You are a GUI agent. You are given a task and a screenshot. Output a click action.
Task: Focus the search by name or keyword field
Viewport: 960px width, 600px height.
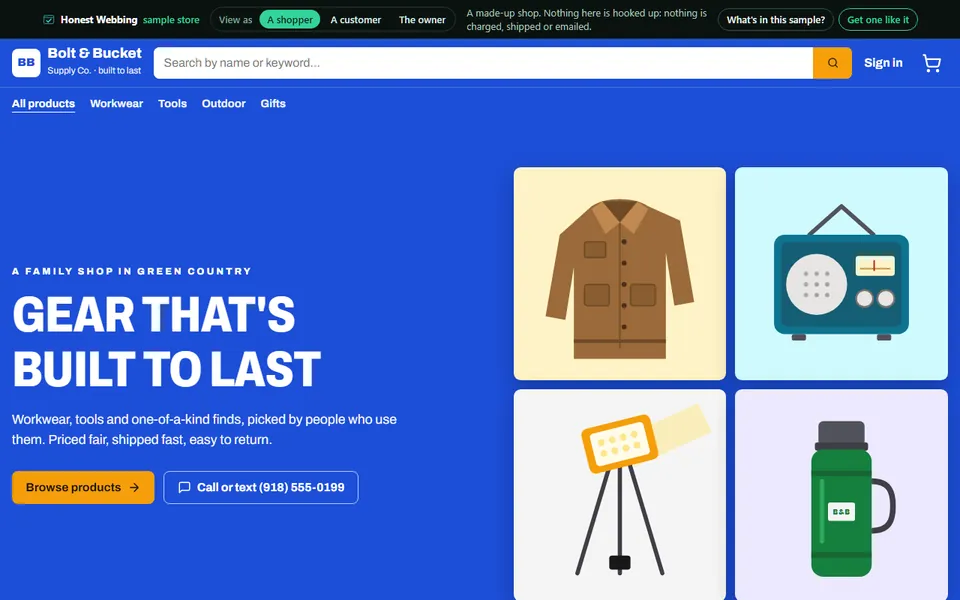[483, 62]
